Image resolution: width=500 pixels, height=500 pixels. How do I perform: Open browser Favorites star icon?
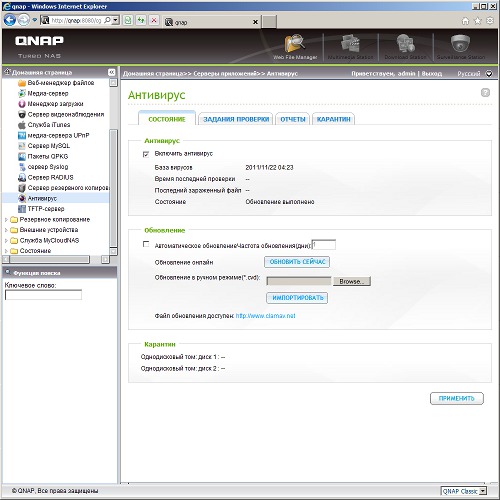click(478, 21)
